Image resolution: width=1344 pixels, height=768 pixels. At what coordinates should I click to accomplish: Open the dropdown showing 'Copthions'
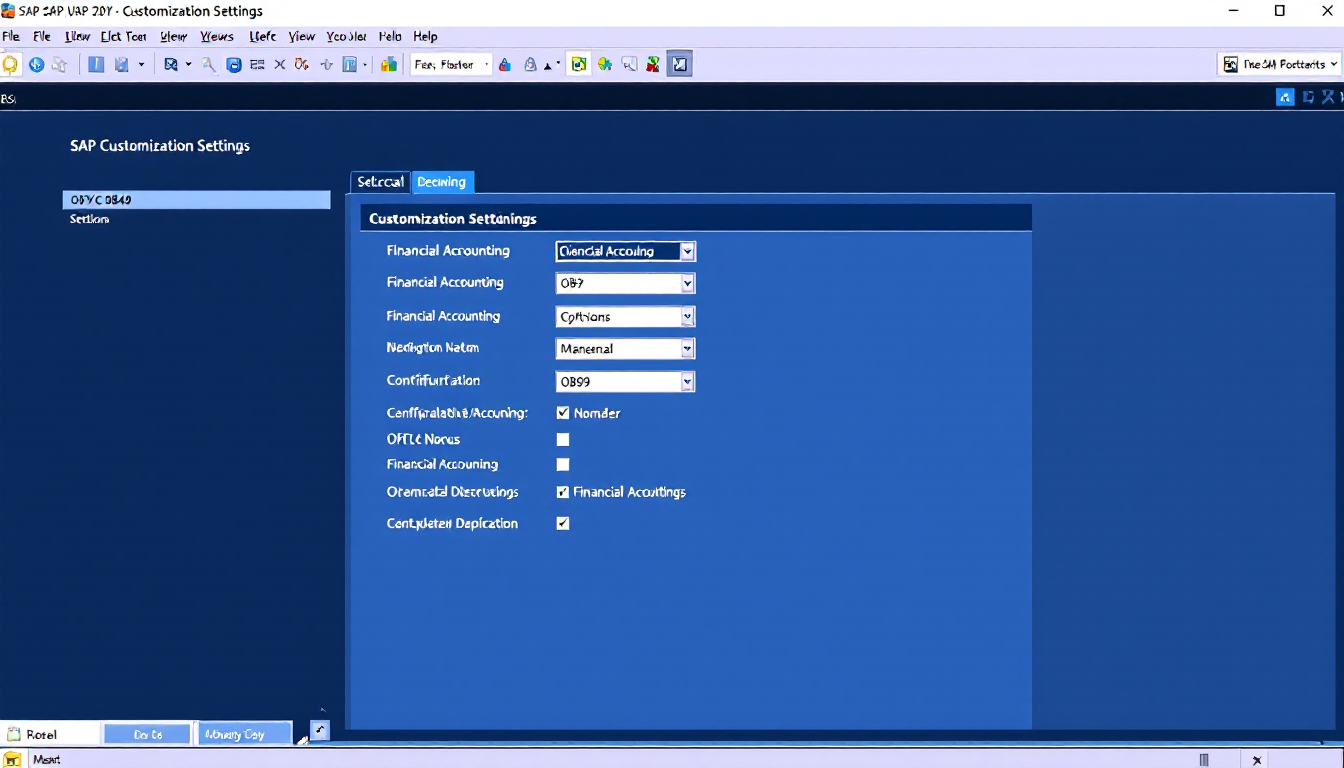coord(625,317)
